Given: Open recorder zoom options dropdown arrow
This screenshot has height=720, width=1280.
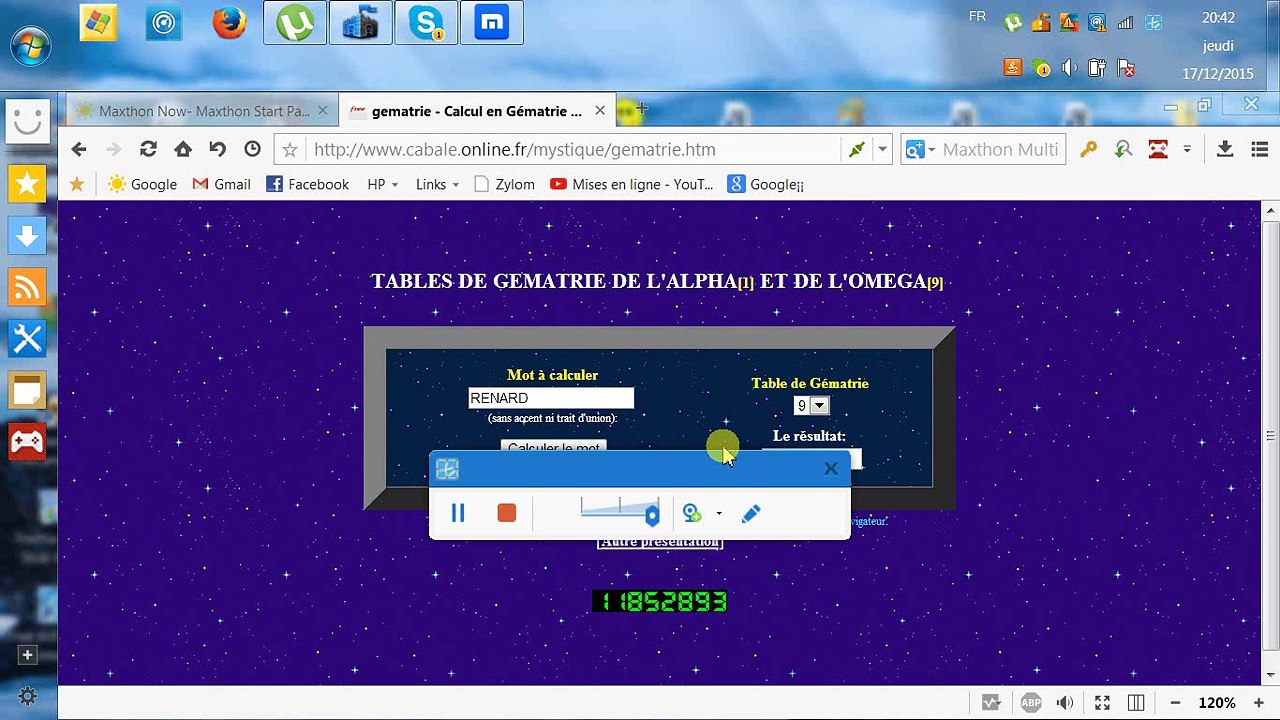Looking at the screenshot, I should tap(719, 513).
